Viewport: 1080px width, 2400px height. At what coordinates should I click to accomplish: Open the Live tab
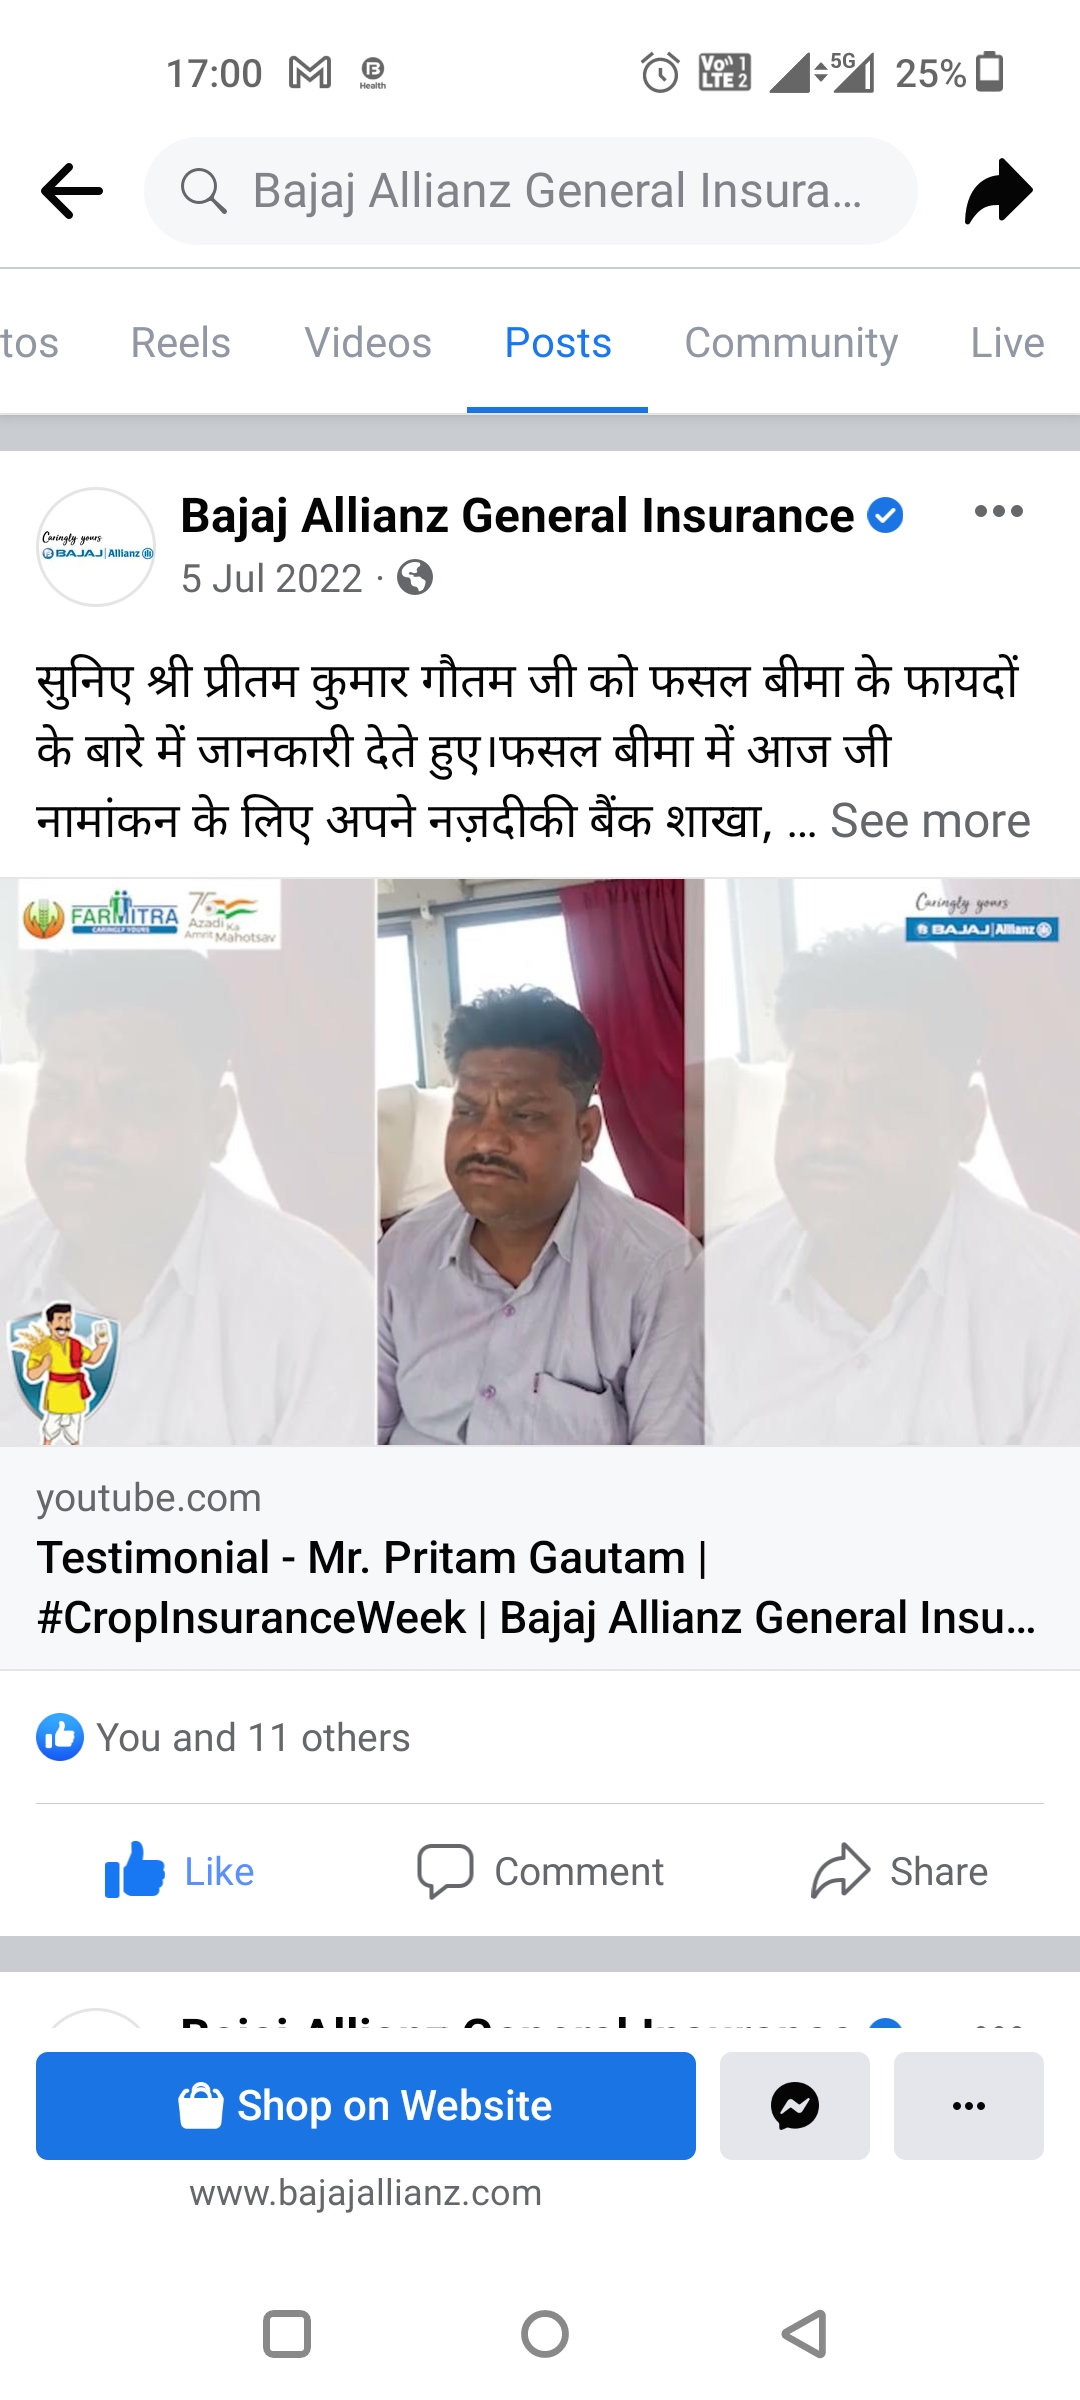pos(1007,343)
